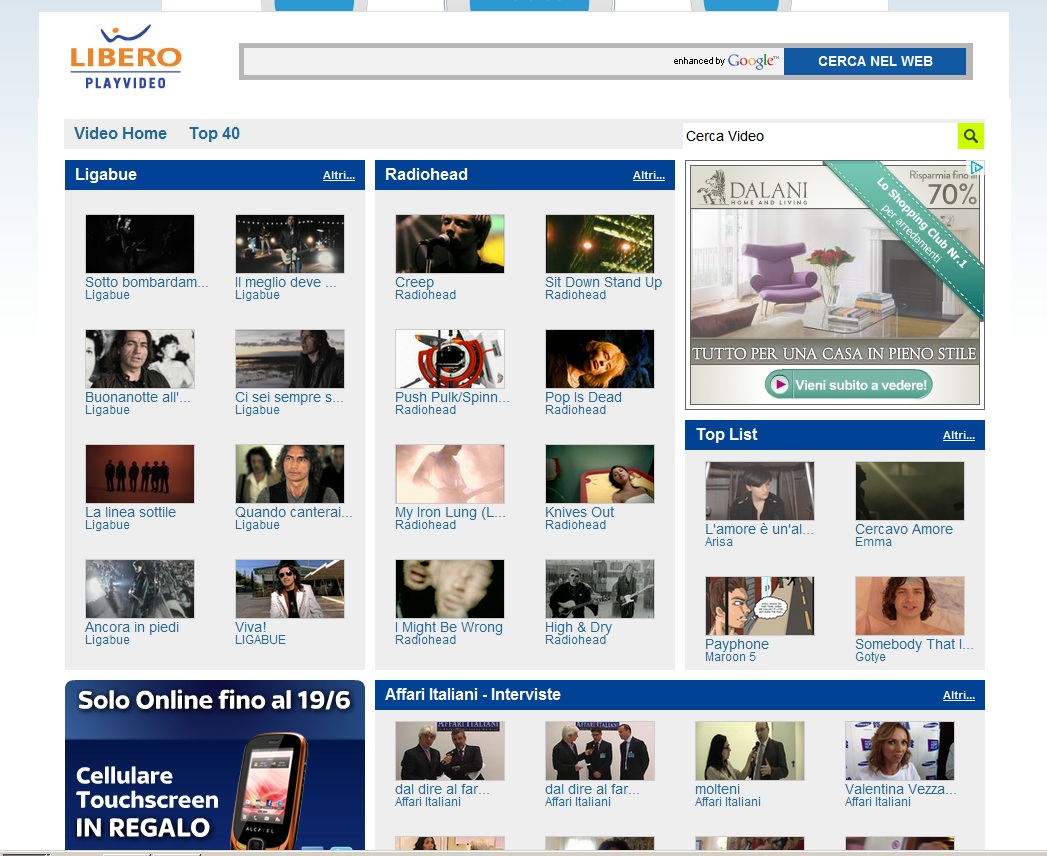Click the Creep title link
The width and height of the screenshot is (1047, 856).
point(414,282)
